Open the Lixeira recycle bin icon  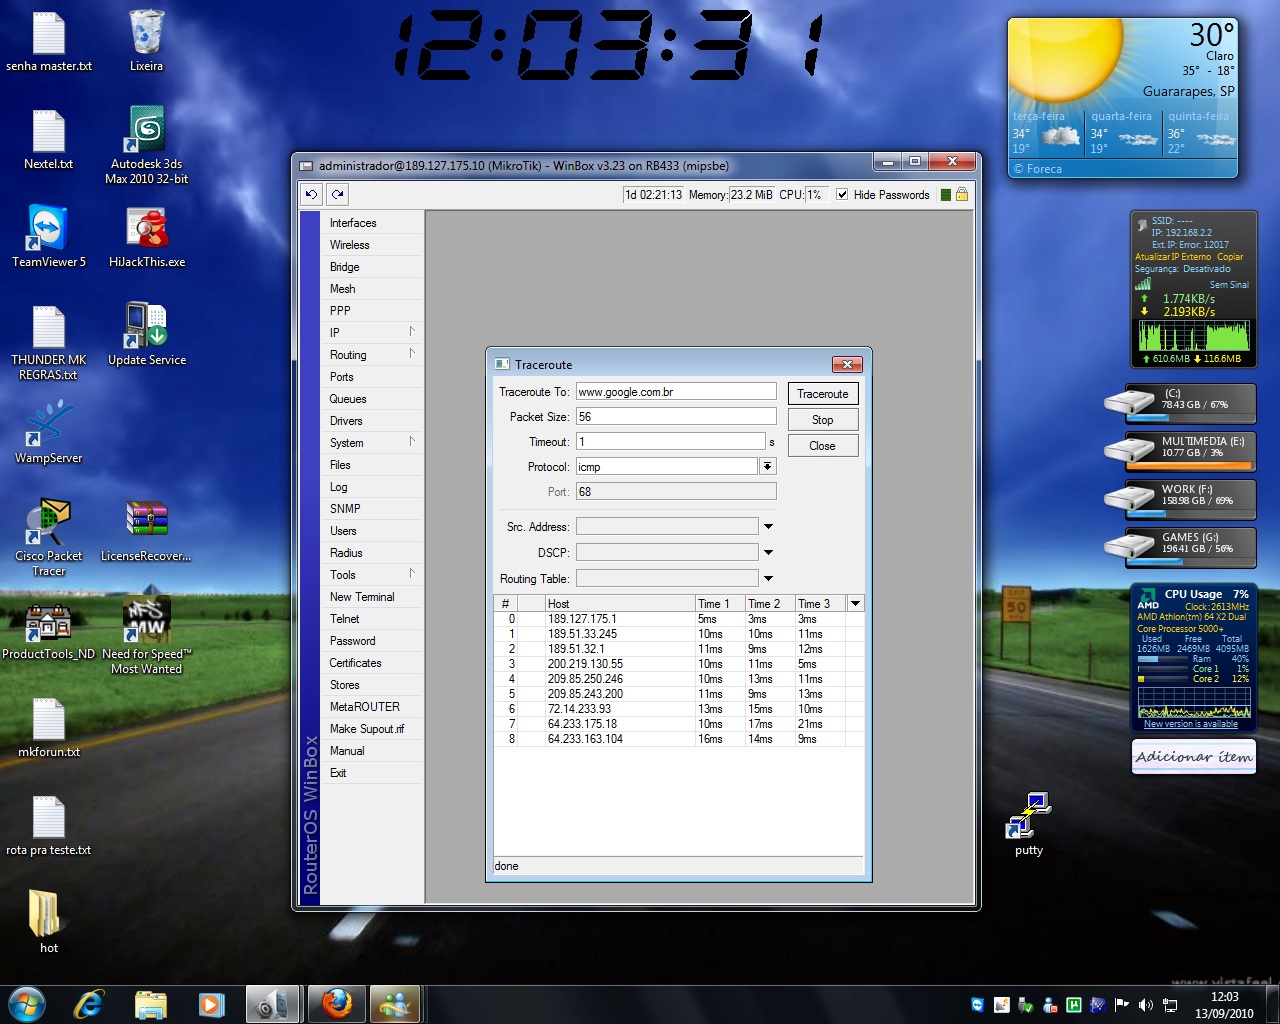tap(146, 40)
